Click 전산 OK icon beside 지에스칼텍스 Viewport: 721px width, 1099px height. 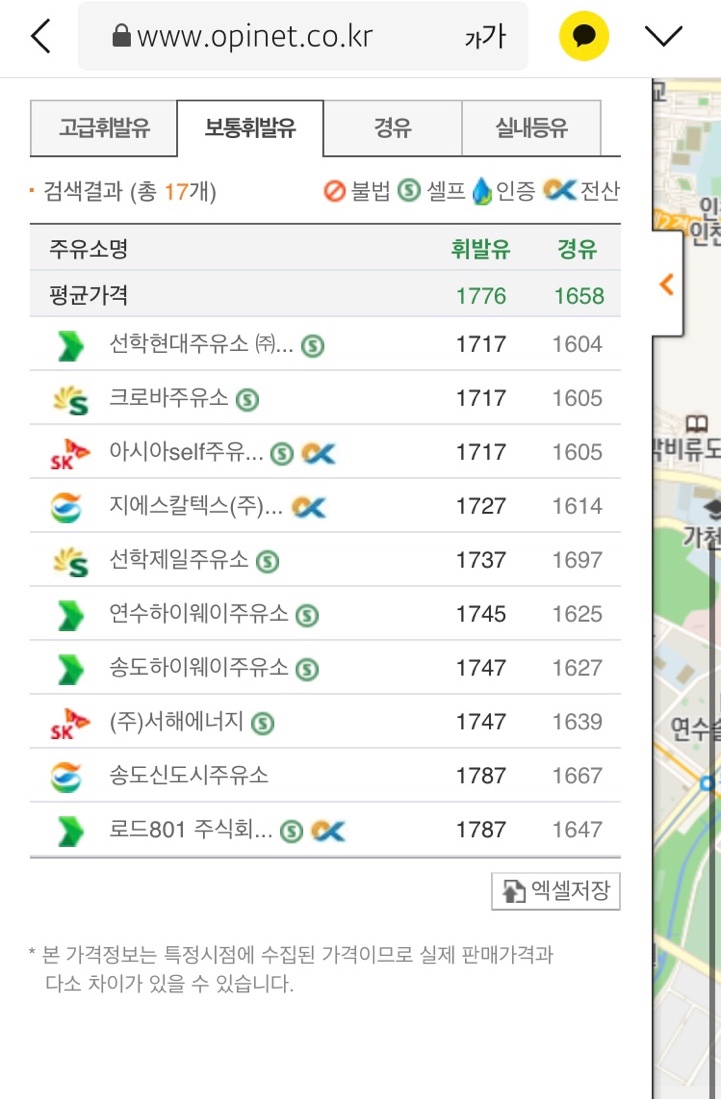(309, 507)
